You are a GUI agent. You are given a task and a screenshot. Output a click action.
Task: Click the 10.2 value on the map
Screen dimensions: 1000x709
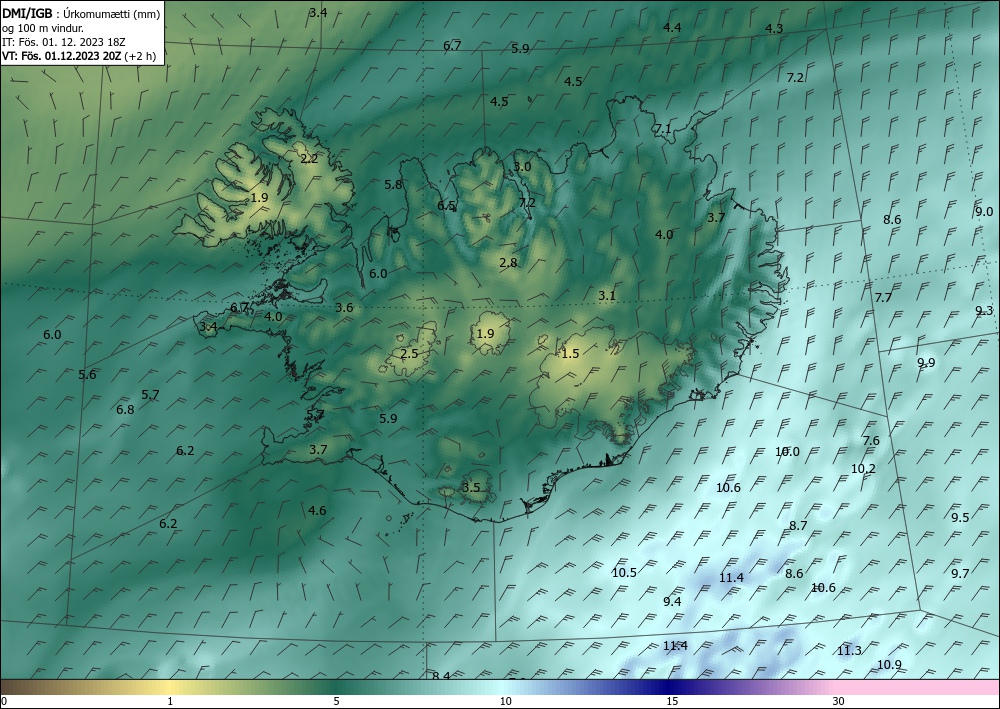[864, 468]
